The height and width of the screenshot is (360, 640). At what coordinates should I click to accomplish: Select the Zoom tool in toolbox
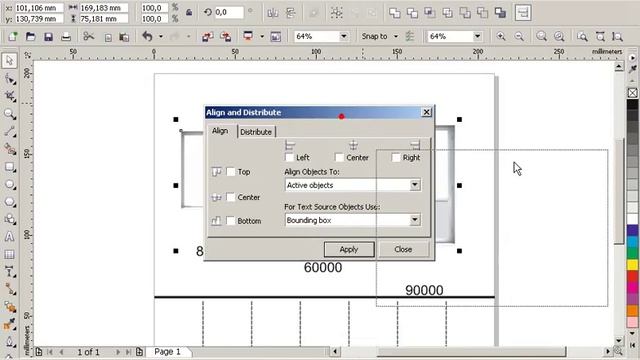tap(9, 114)
